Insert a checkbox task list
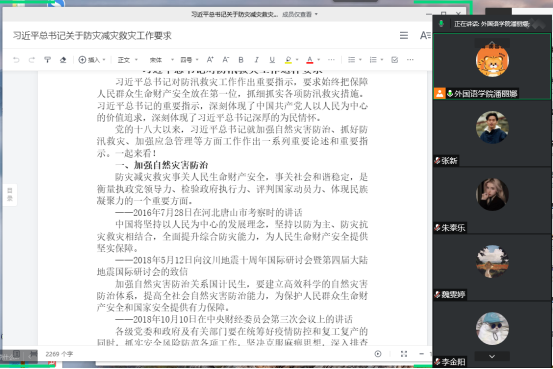Screen dimensions: 553x369 [395, 60]
